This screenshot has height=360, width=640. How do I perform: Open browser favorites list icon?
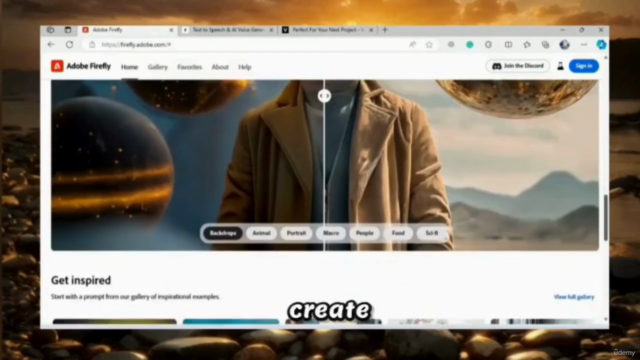click(x=527, y=44)
